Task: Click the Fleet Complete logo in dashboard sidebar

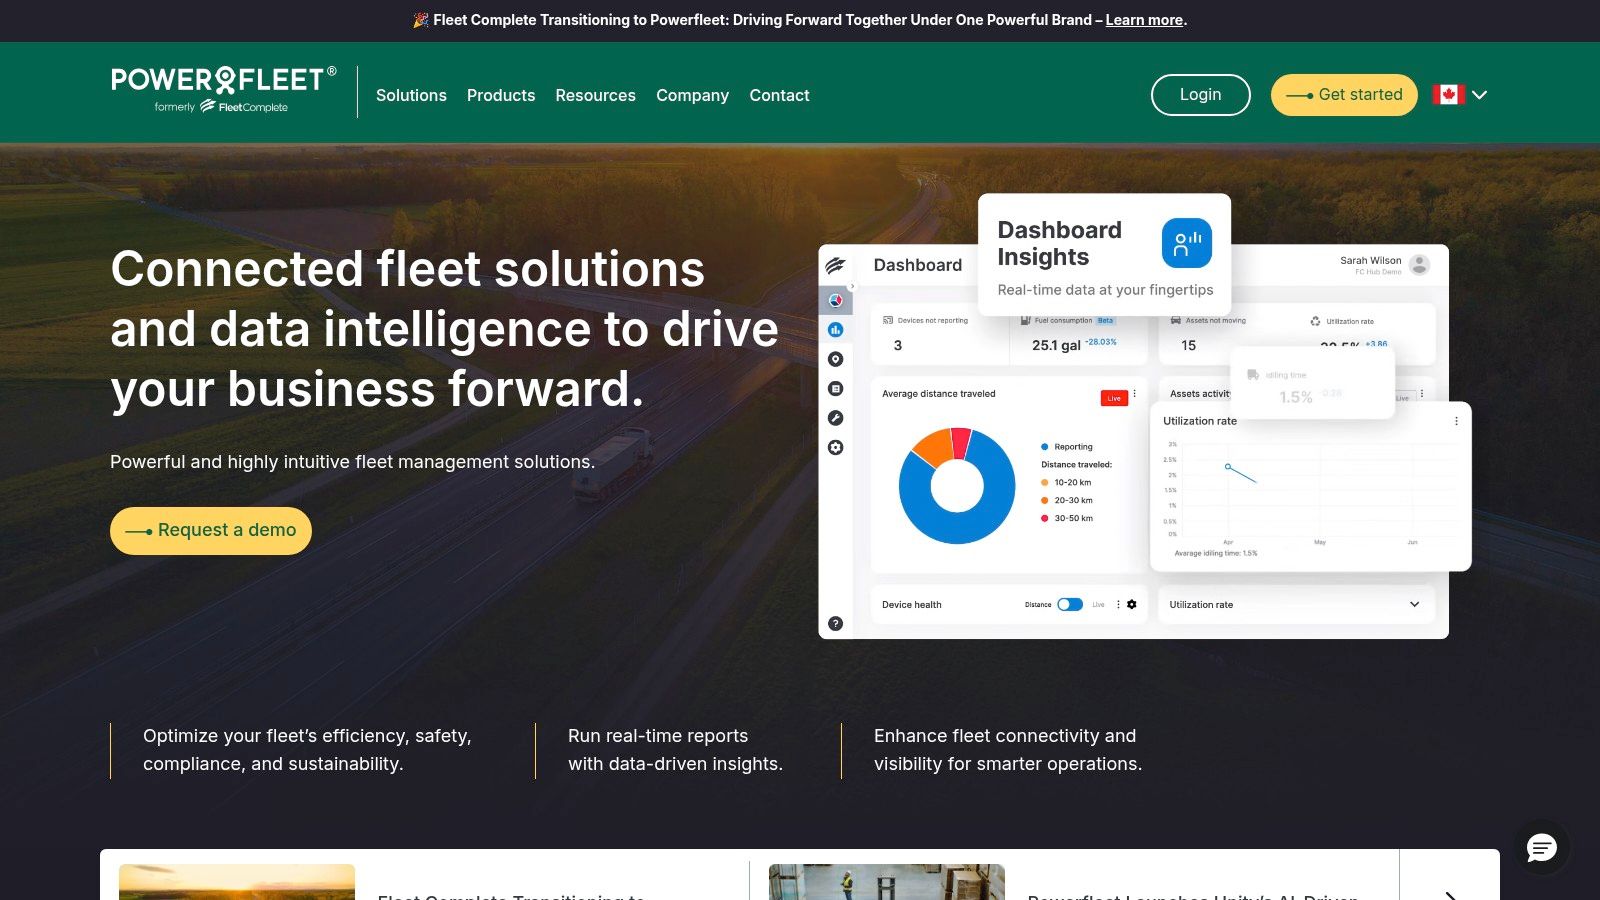Action: [836, 265]
